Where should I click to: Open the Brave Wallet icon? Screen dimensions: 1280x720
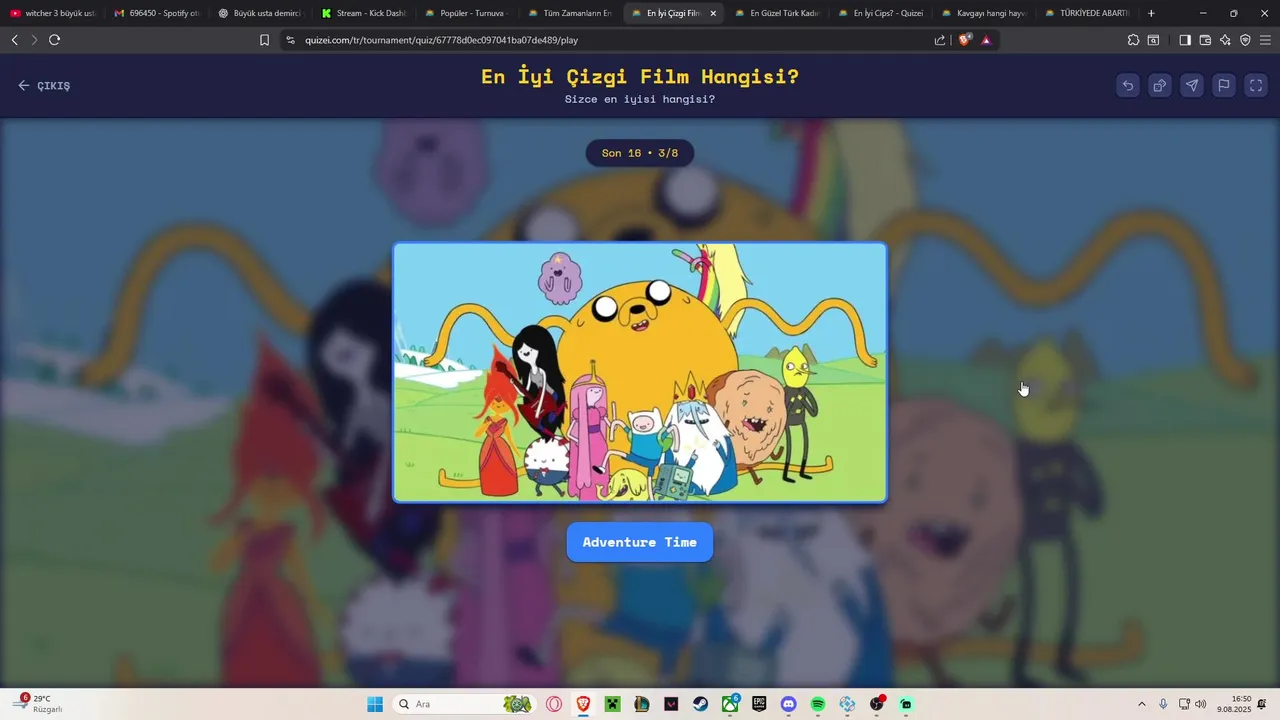point(1205,40)
